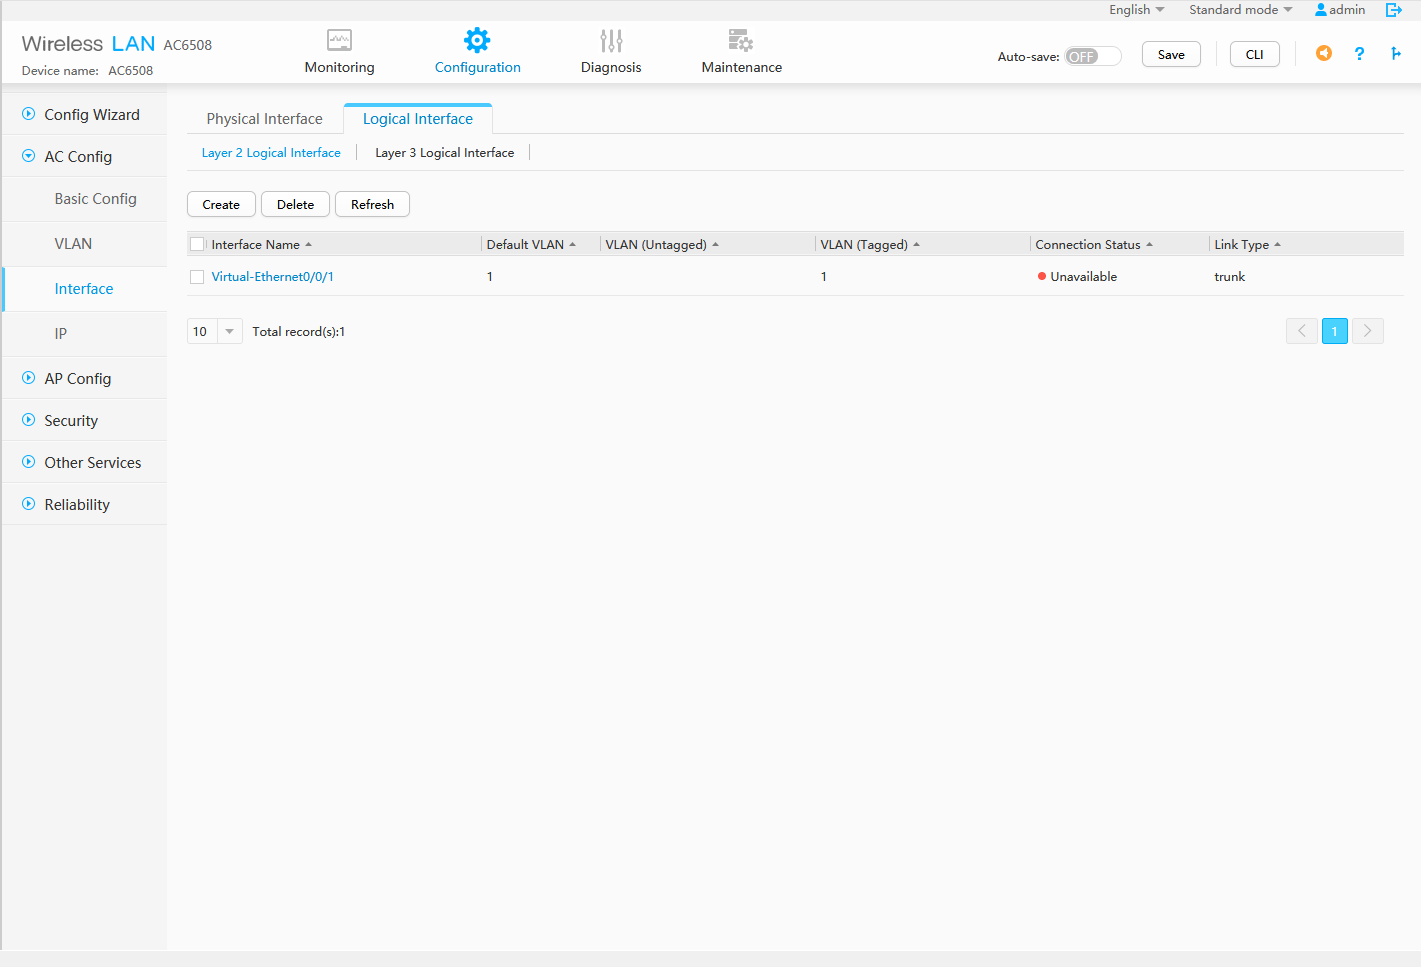This screenshot has width=1421, height=967.
Task: Sort by VLAN (Tagged) column
Action: 870,244
